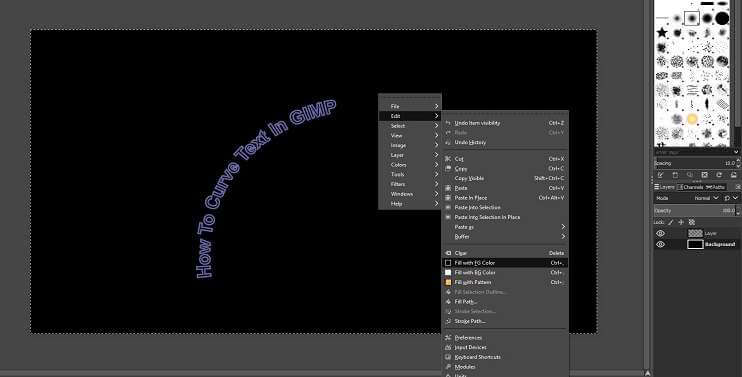
Task: Select the Background layer thumbnail
Action: point(695,244)
